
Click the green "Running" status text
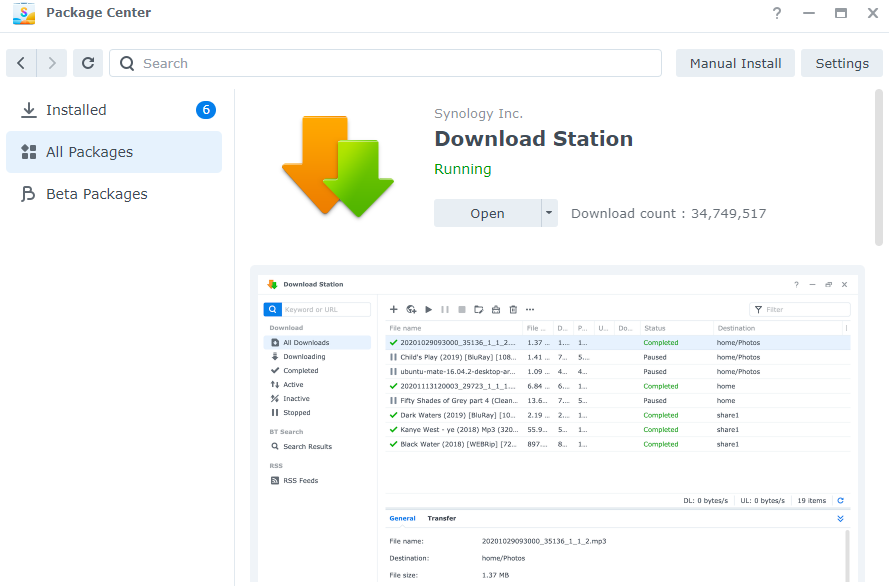pos(463,169)
